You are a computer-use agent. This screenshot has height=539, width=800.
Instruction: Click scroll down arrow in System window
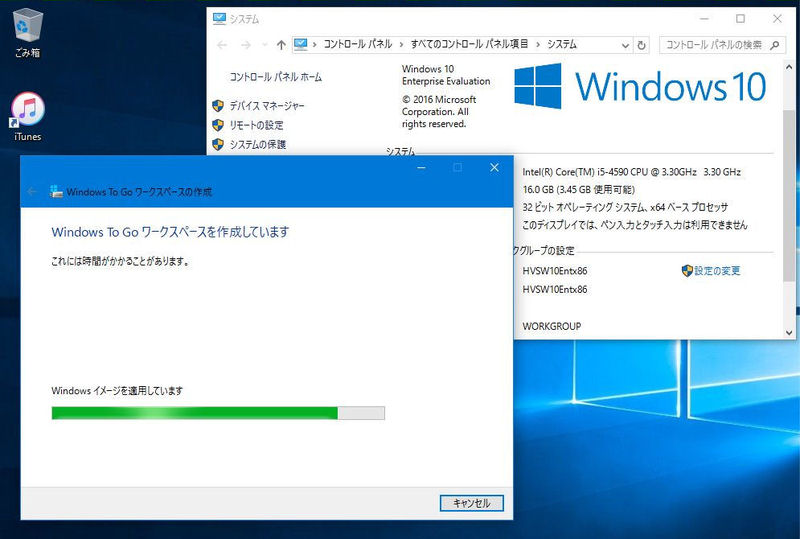(789, 332)
